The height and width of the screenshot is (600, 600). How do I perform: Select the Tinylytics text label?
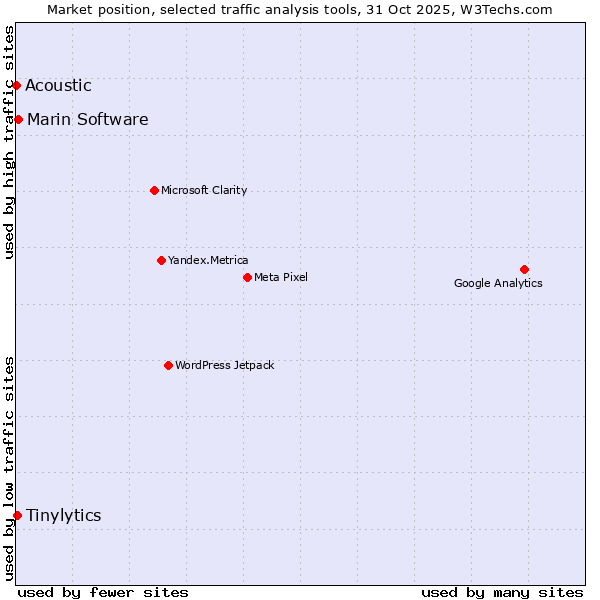click(x=63, y=515)
